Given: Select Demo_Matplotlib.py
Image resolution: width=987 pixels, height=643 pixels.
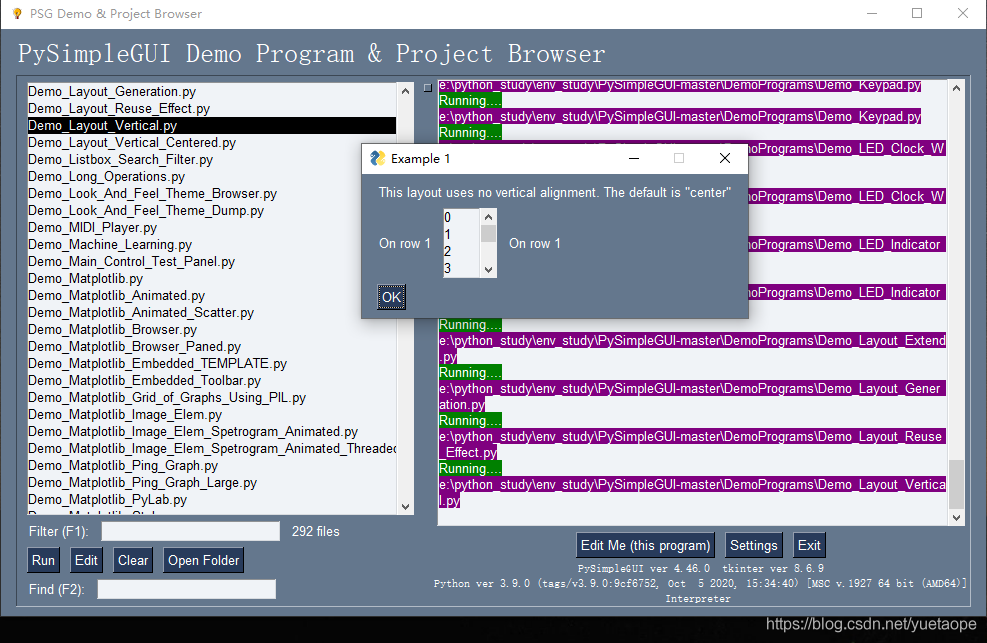Looking at the screenshot, I should pyautogui.click(x=212, y=279).
